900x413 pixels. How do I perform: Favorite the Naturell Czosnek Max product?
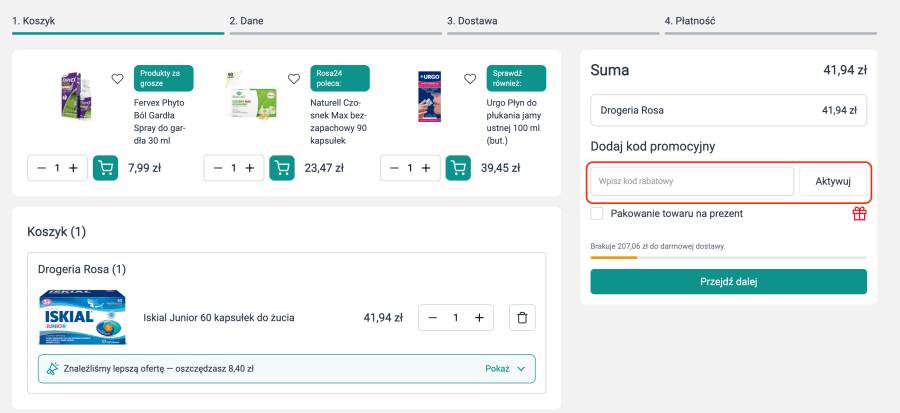[294, 79]
